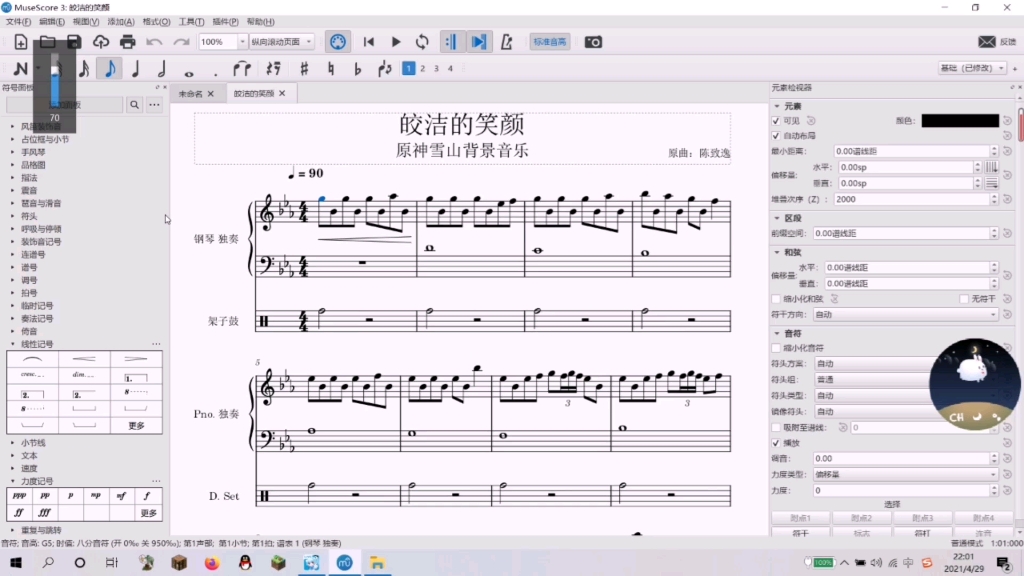The width and height of the screenshot is (1024, 576).
Task: Open the page view mode (纵向滚动页面) dropdown
Action: click(x=281, y=42)
